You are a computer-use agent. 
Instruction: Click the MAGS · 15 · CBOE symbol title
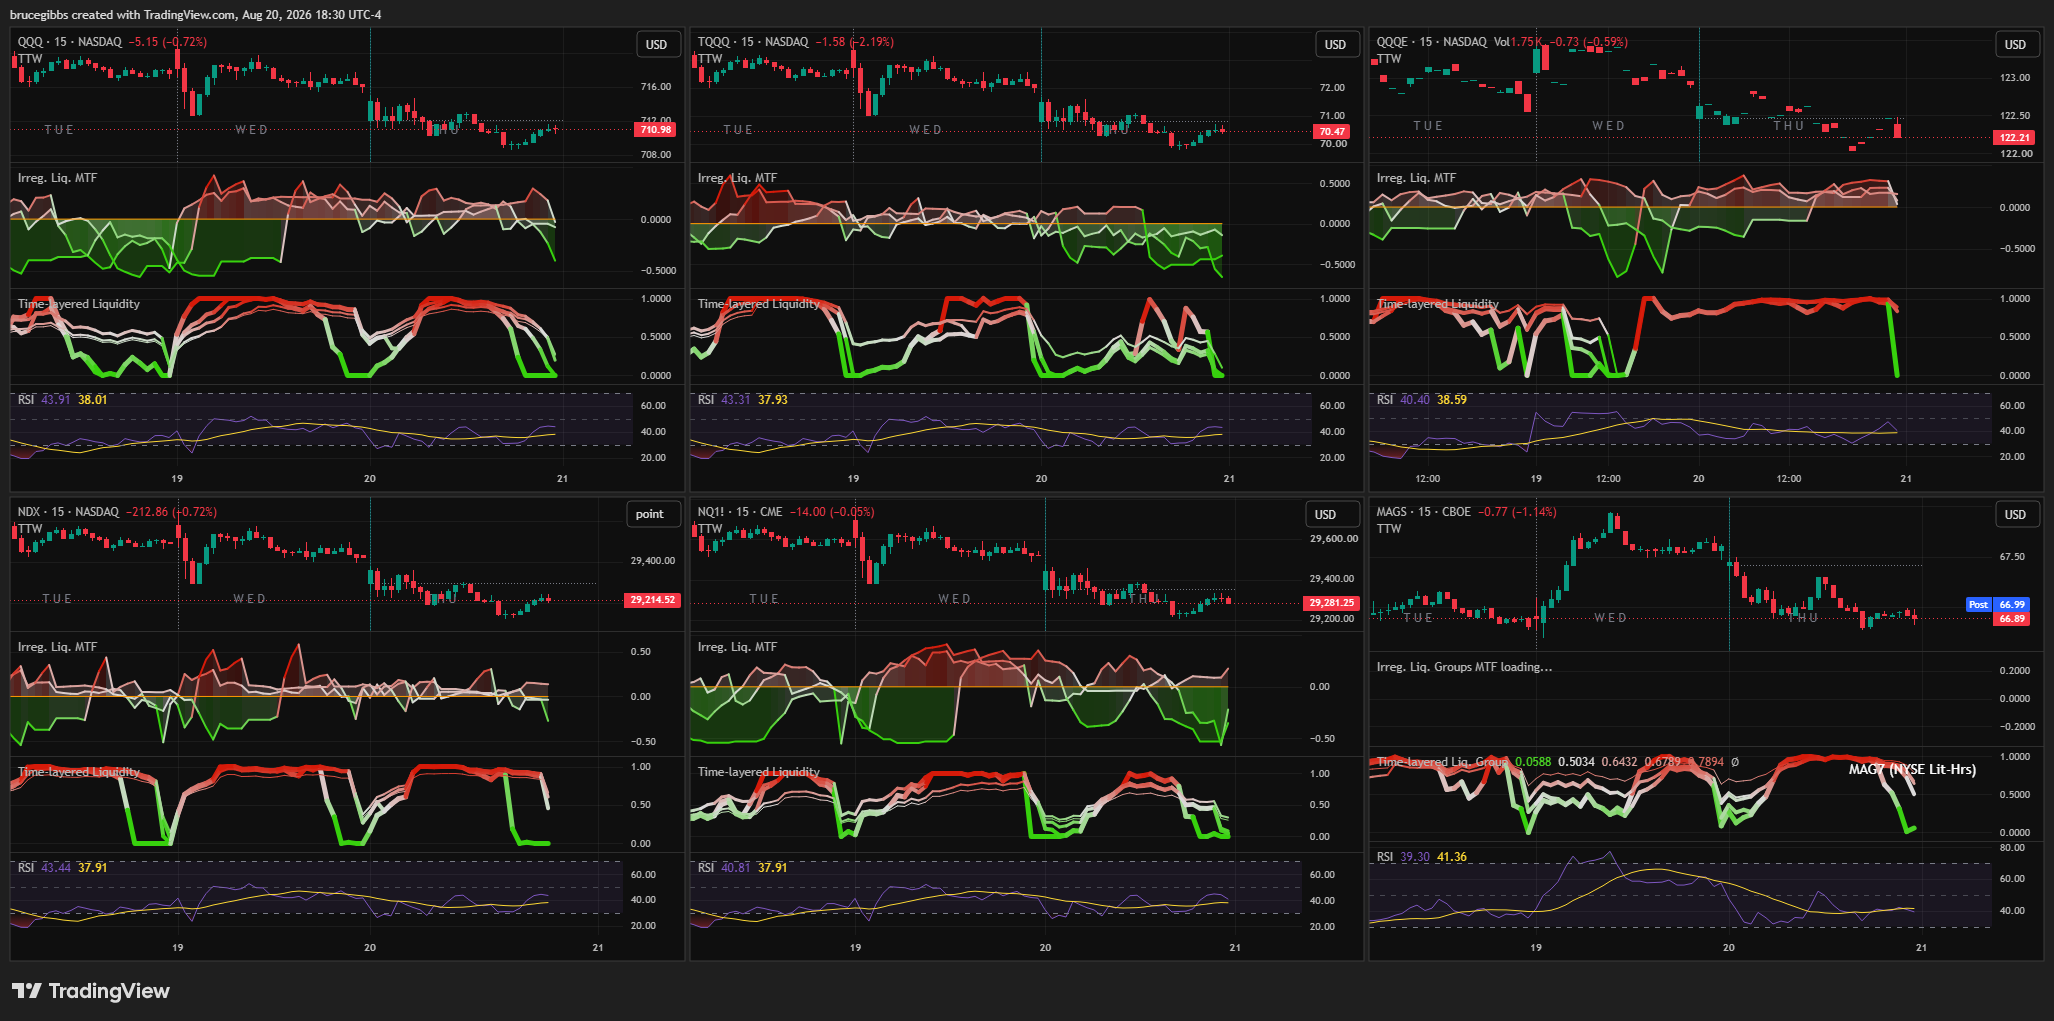pyautogui.click(x=1424, y=512)
